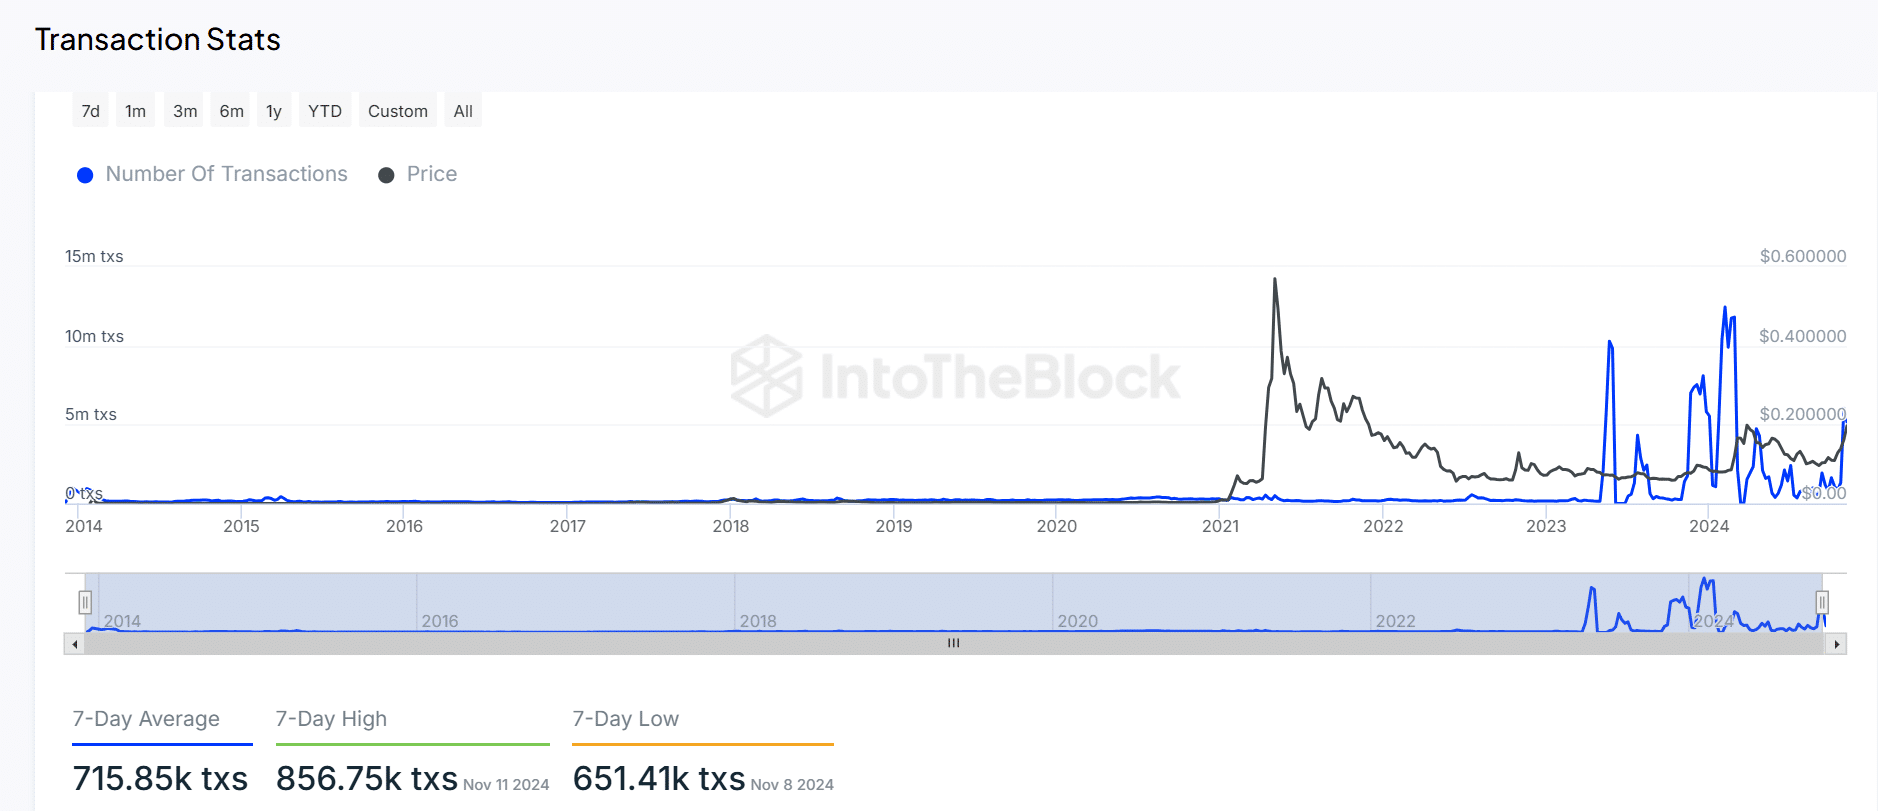The width and height of the screenshot is (1878, 811).
Task: Switch chart to 3m range
Action: point(185,111)
